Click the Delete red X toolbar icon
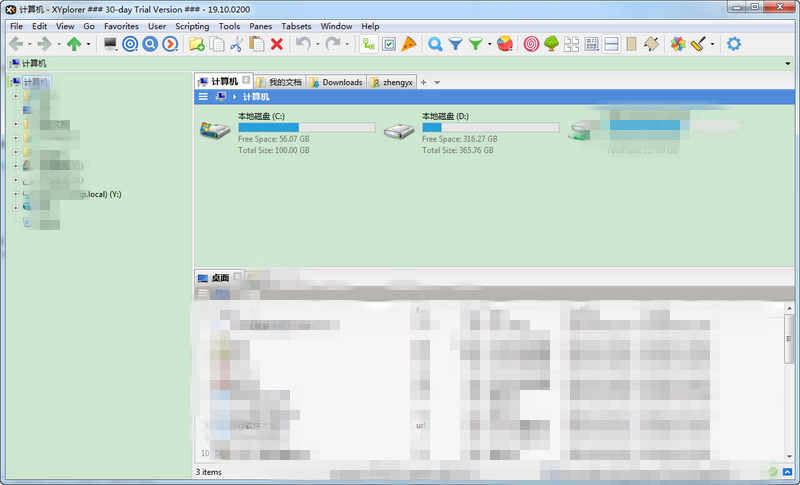Viewport: 800px width, 485px height. (277, 44)
